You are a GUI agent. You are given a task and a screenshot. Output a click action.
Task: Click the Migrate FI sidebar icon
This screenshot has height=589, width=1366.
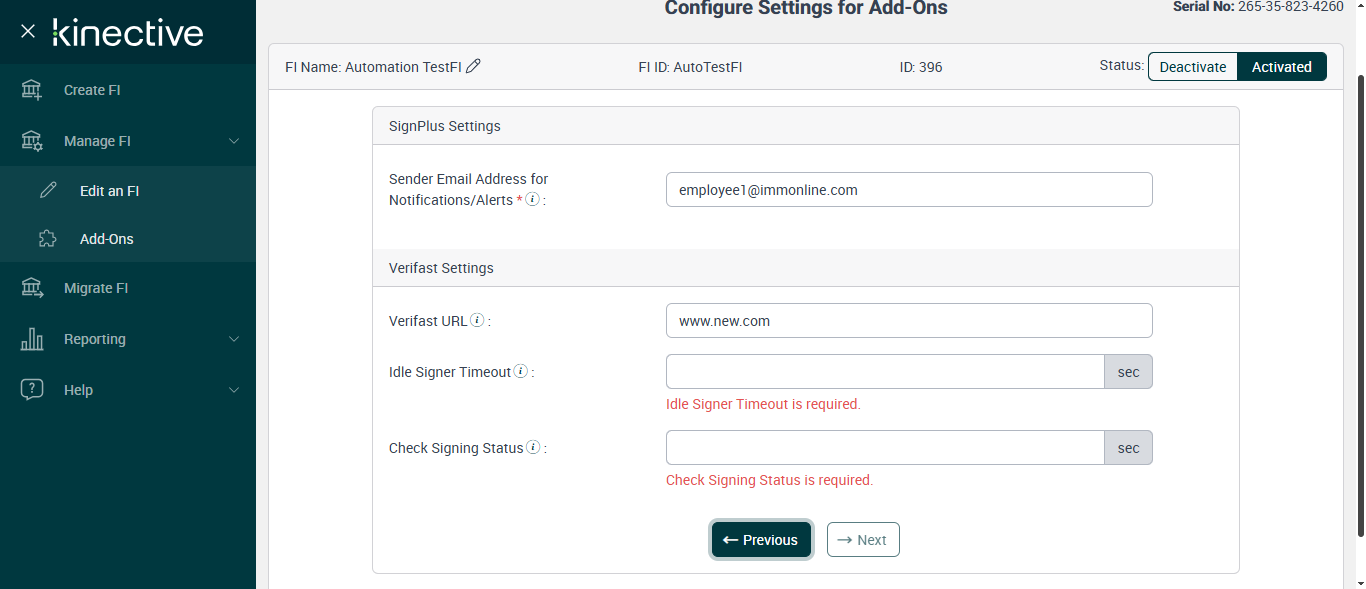[x=32, y=288]
